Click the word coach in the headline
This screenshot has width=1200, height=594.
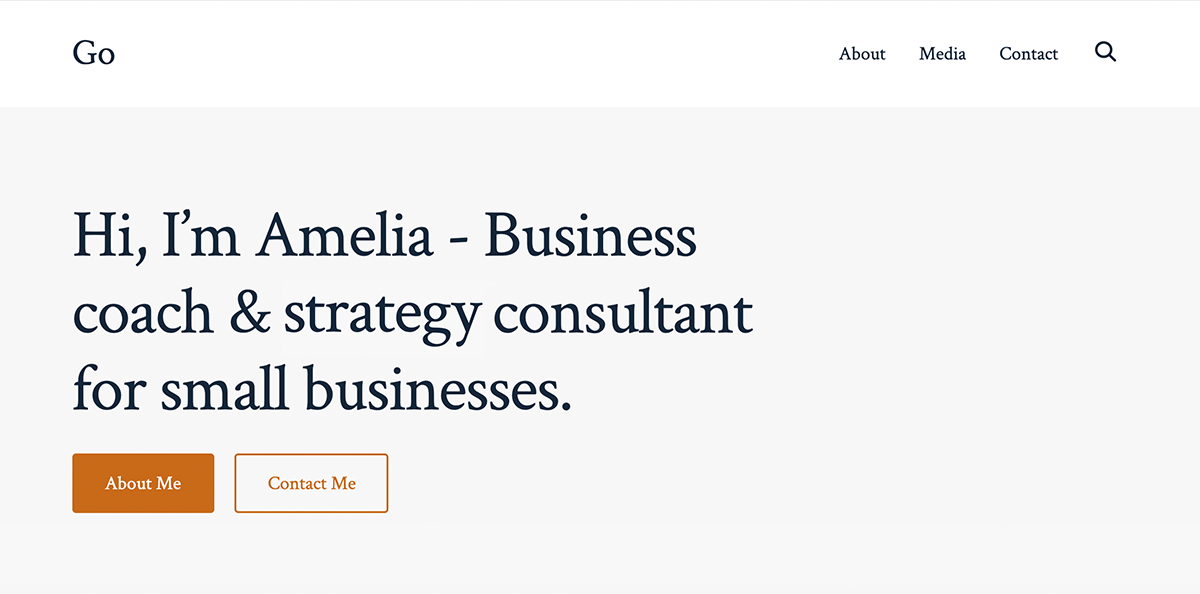click(x=143, y=314)
